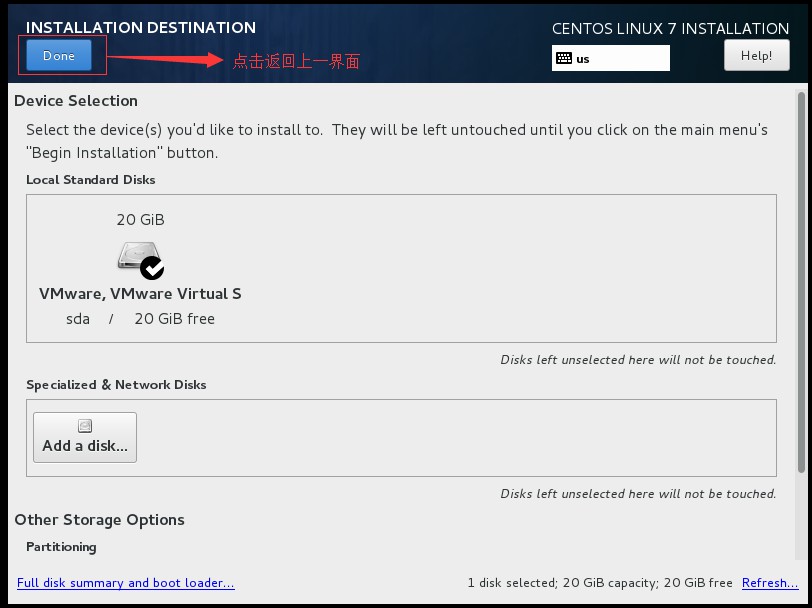812x608 pixels.
Task: Click the Done button
Action: [59, 56]
